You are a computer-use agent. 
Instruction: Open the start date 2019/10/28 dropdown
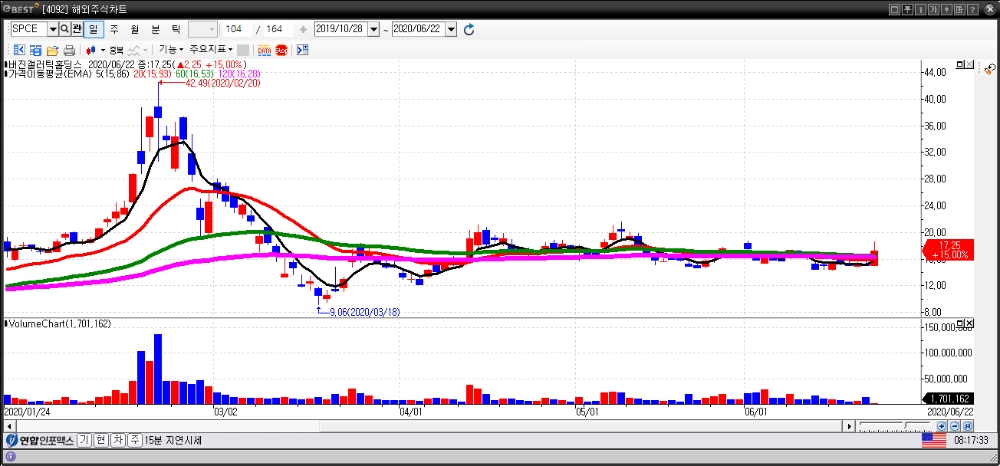[374, 30]
